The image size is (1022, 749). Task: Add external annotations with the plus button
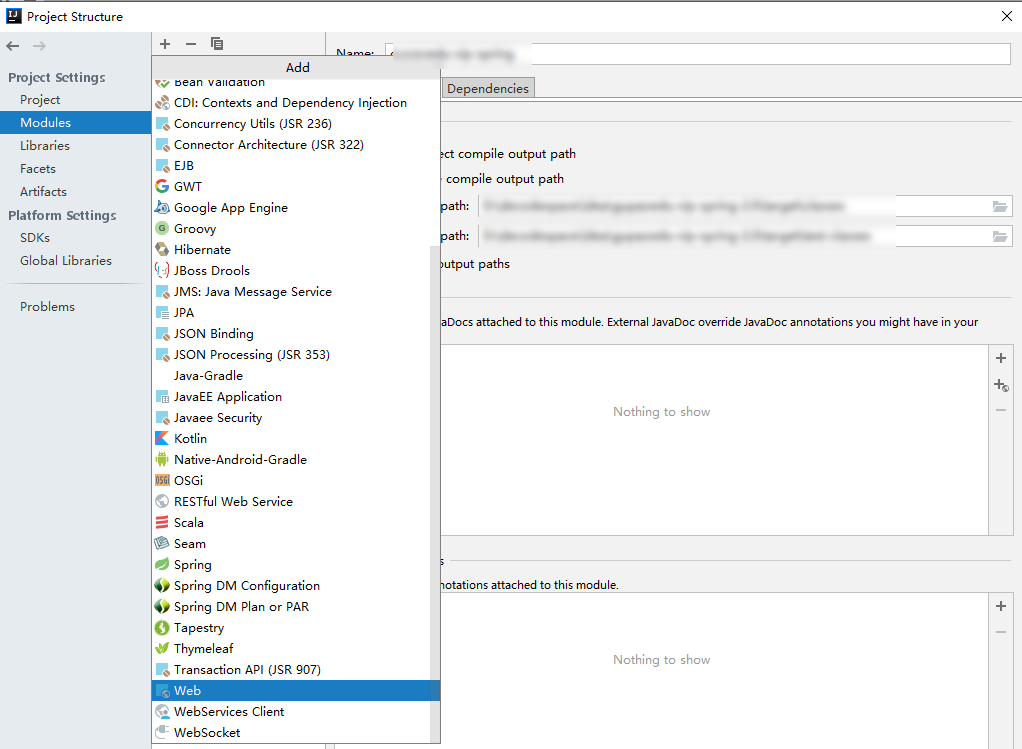pos(1001,606)
